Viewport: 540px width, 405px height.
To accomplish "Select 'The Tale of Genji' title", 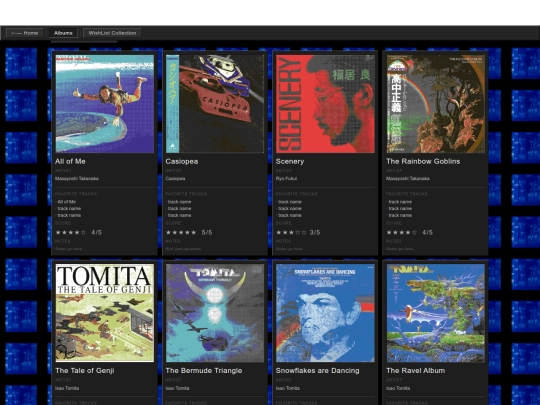I will (85, 371).
